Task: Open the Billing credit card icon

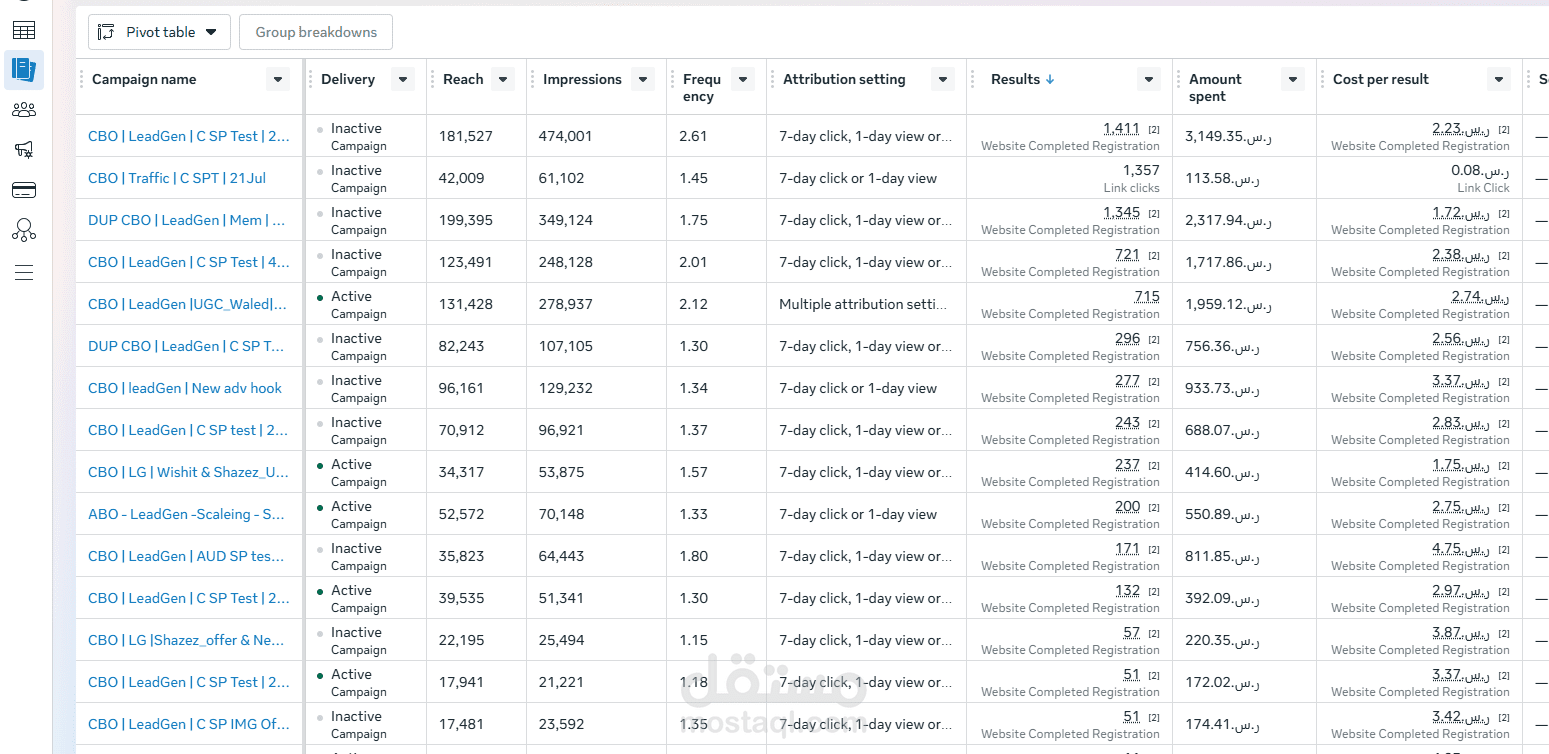Action: (23, 190)
